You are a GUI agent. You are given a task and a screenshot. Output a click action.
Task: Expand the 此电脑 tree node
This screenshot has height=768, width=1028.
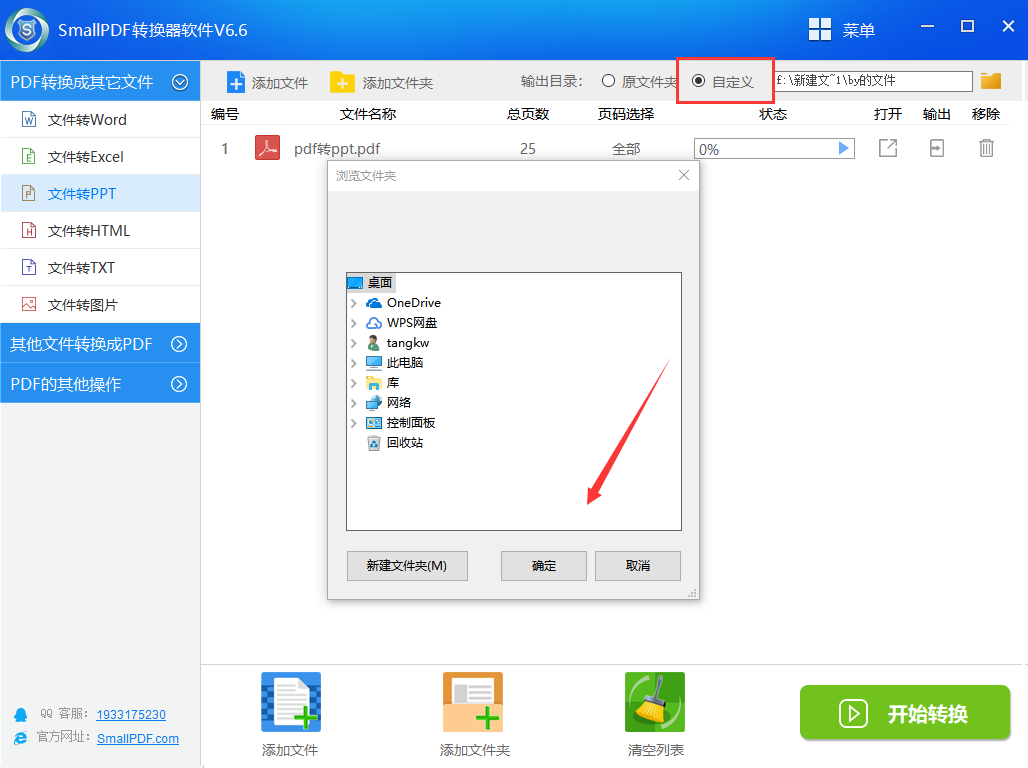tap(354, 363)
